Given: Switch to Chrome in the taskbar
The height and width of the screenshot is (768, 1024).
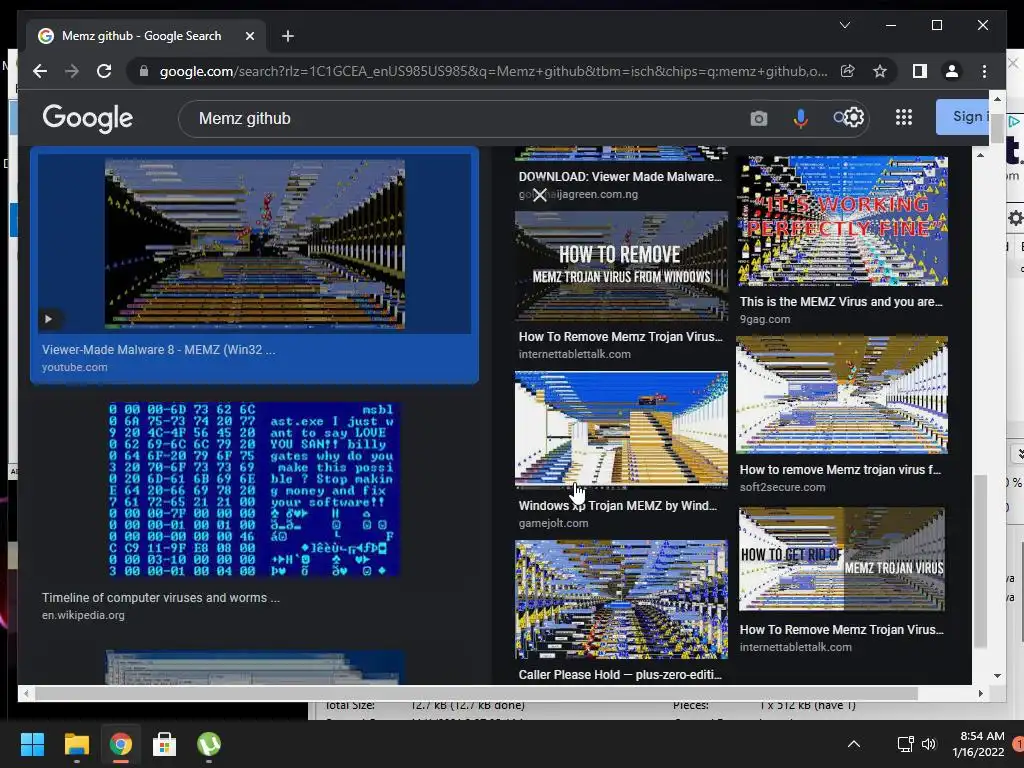Looking at the screenshot, I should point(120,744).
